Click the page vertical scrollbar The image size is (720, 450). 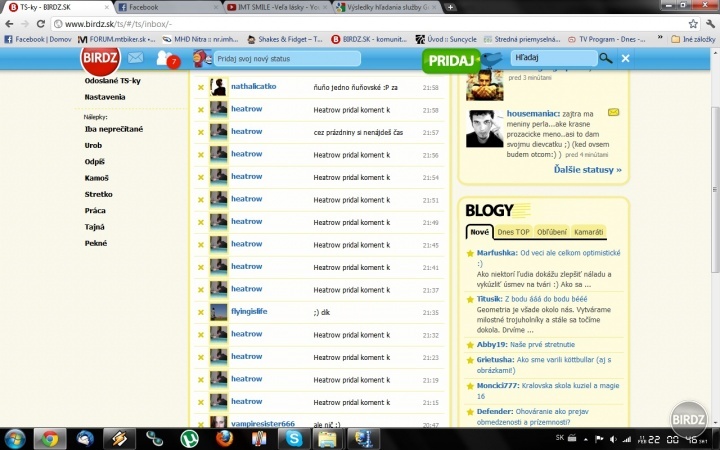point(715,188)
